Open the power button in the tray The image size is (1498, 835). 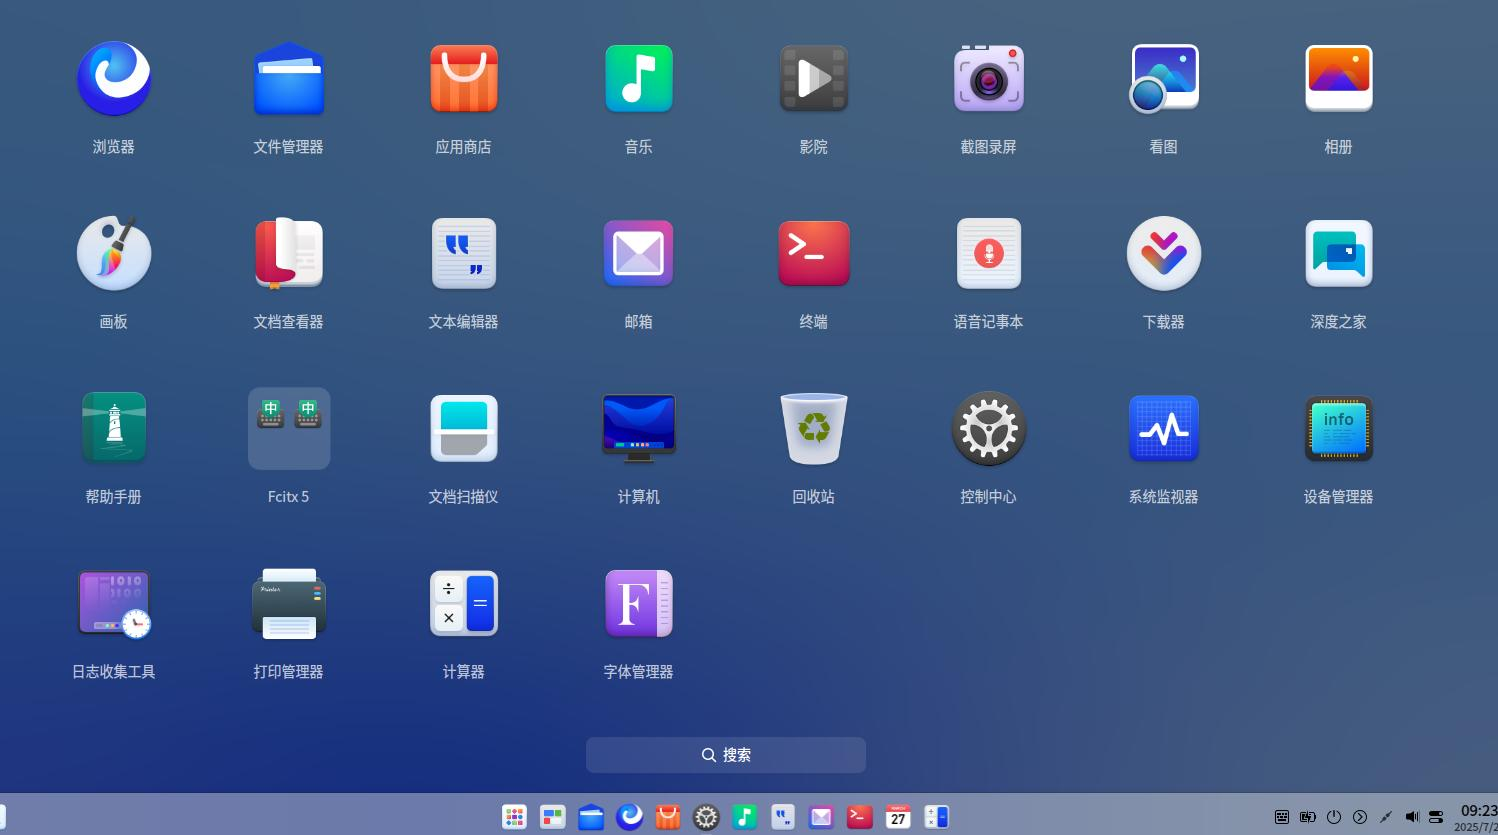point(1334,817)
